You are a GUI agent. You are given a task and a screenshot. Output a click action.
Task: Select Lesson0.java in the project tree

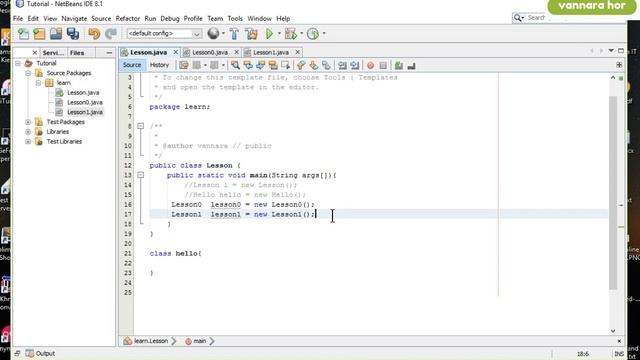coord(85,102)
